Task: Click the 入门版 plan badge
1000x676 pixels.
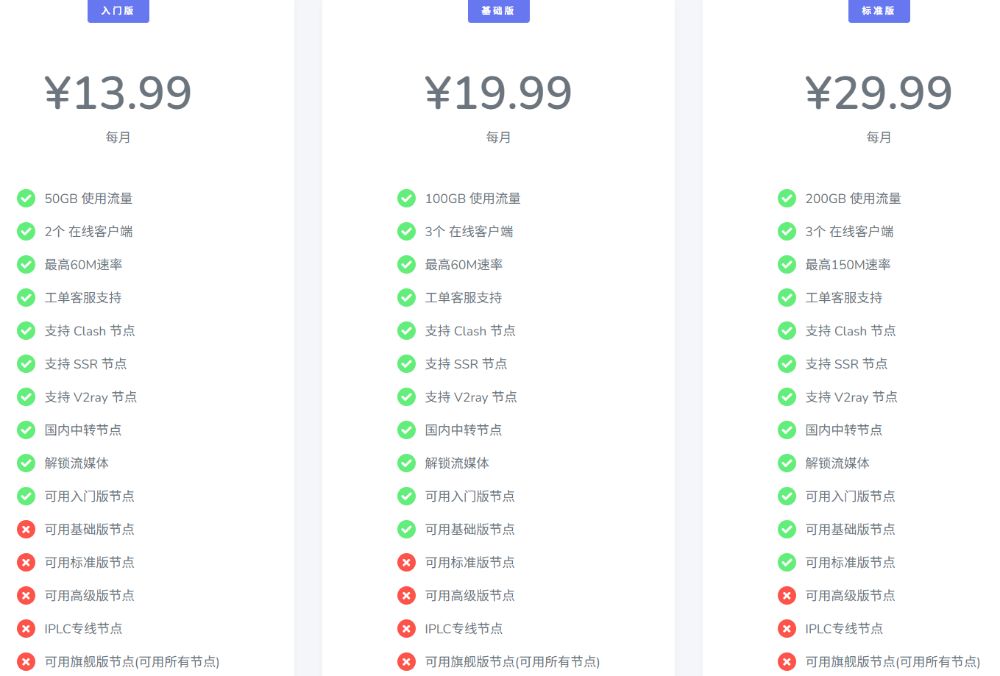Action: 118,11
